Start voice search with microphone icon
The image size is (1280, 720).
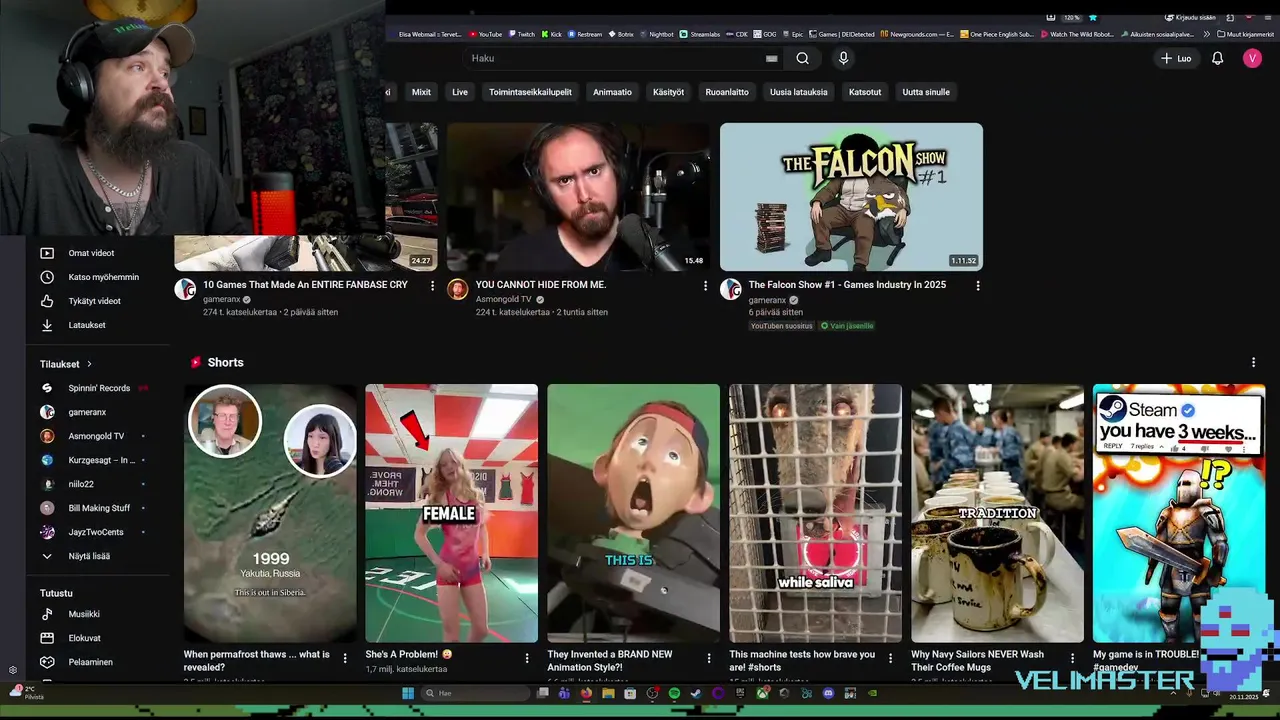pyautogui.click(x=843, y=58)
